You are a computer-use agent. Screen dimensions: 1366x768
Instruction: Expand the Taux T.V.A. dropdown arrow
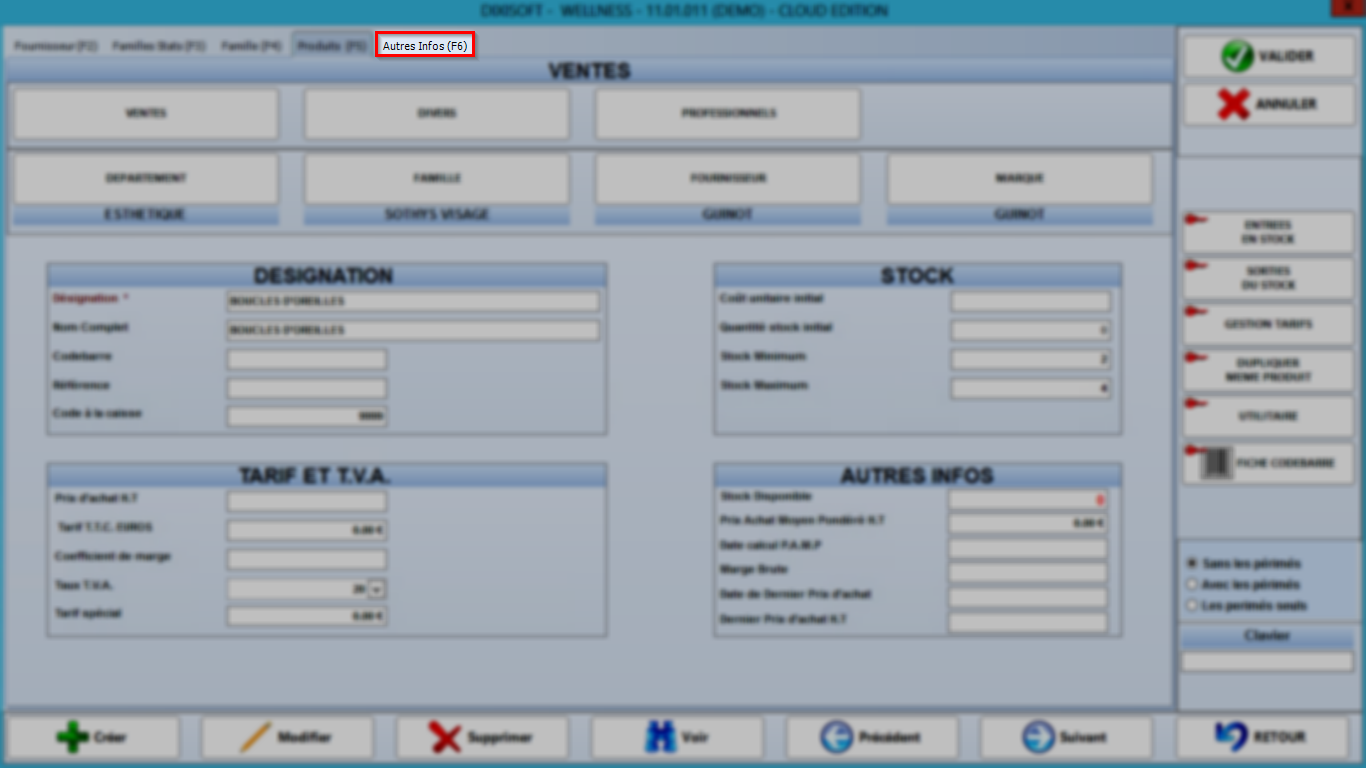point(376,590)
